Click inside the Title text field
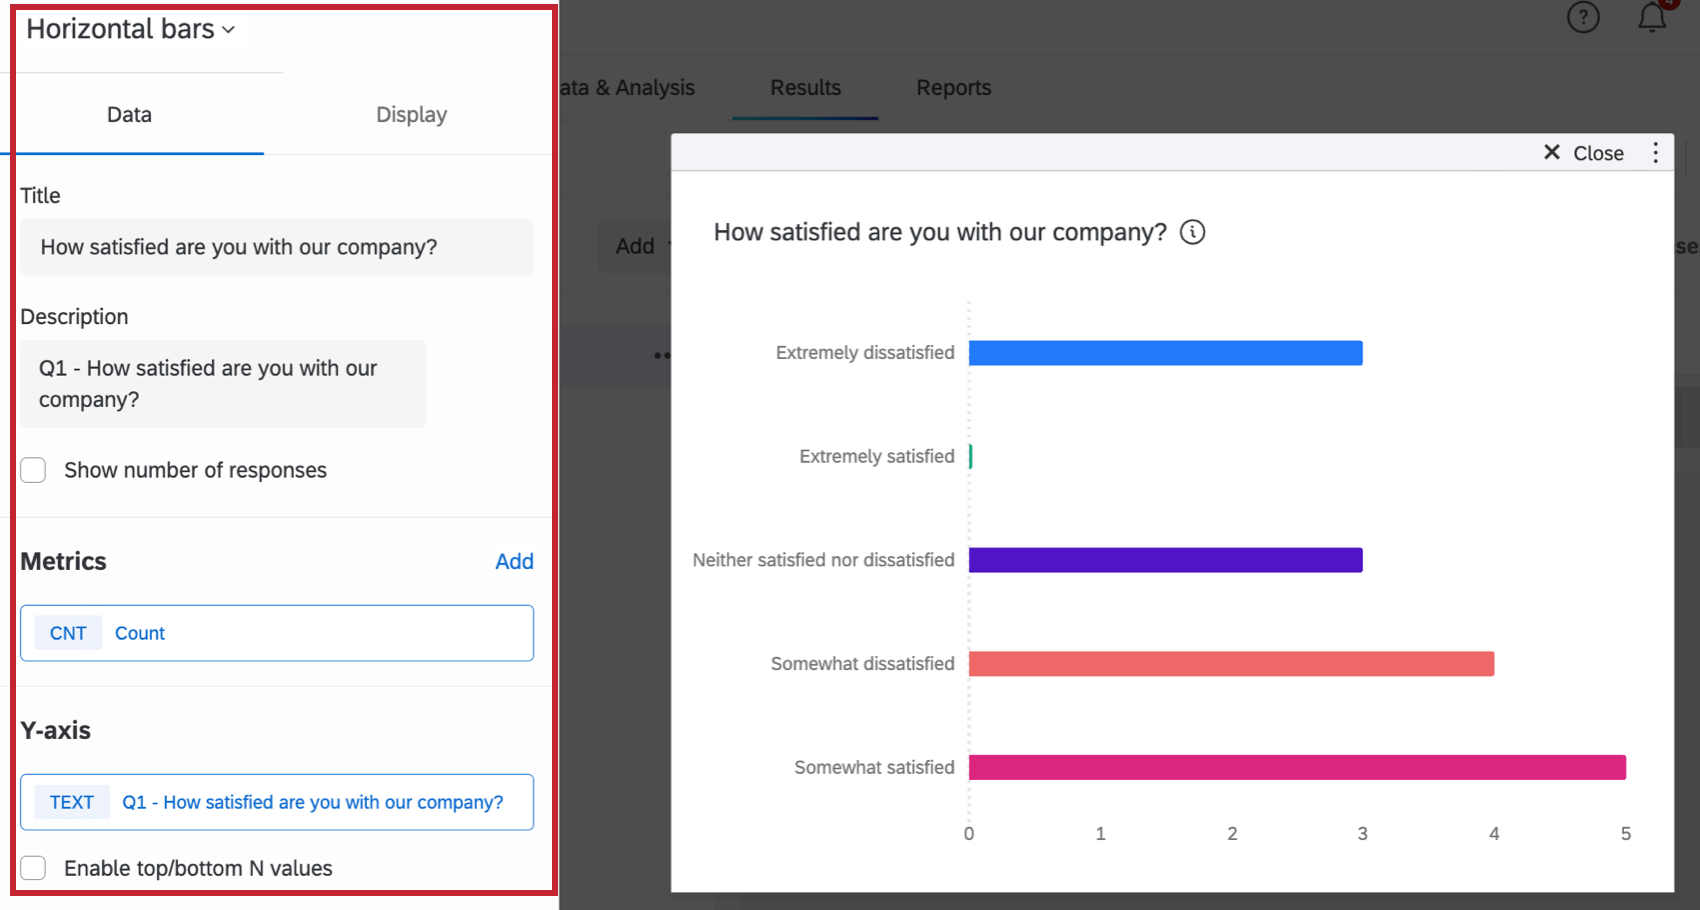The width and height of the screenshot is (1700, 910). [277, 247]
